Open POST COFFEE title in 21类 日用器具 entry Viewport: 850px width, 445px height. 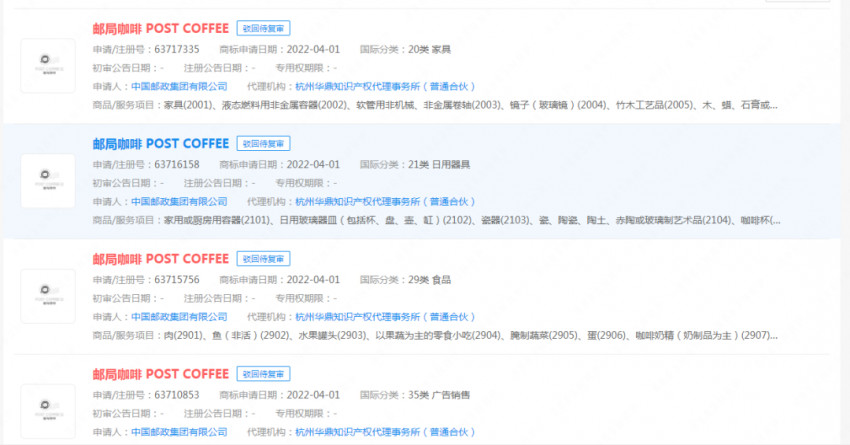160,144
